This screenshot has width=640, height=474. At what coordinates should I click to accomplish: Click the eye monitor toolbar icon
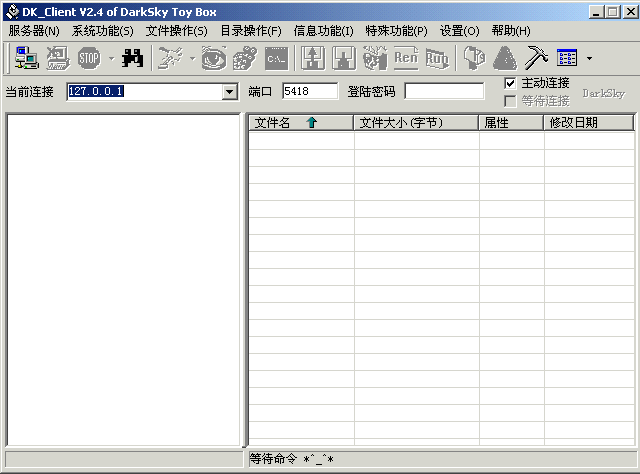[x=213, y=58]
